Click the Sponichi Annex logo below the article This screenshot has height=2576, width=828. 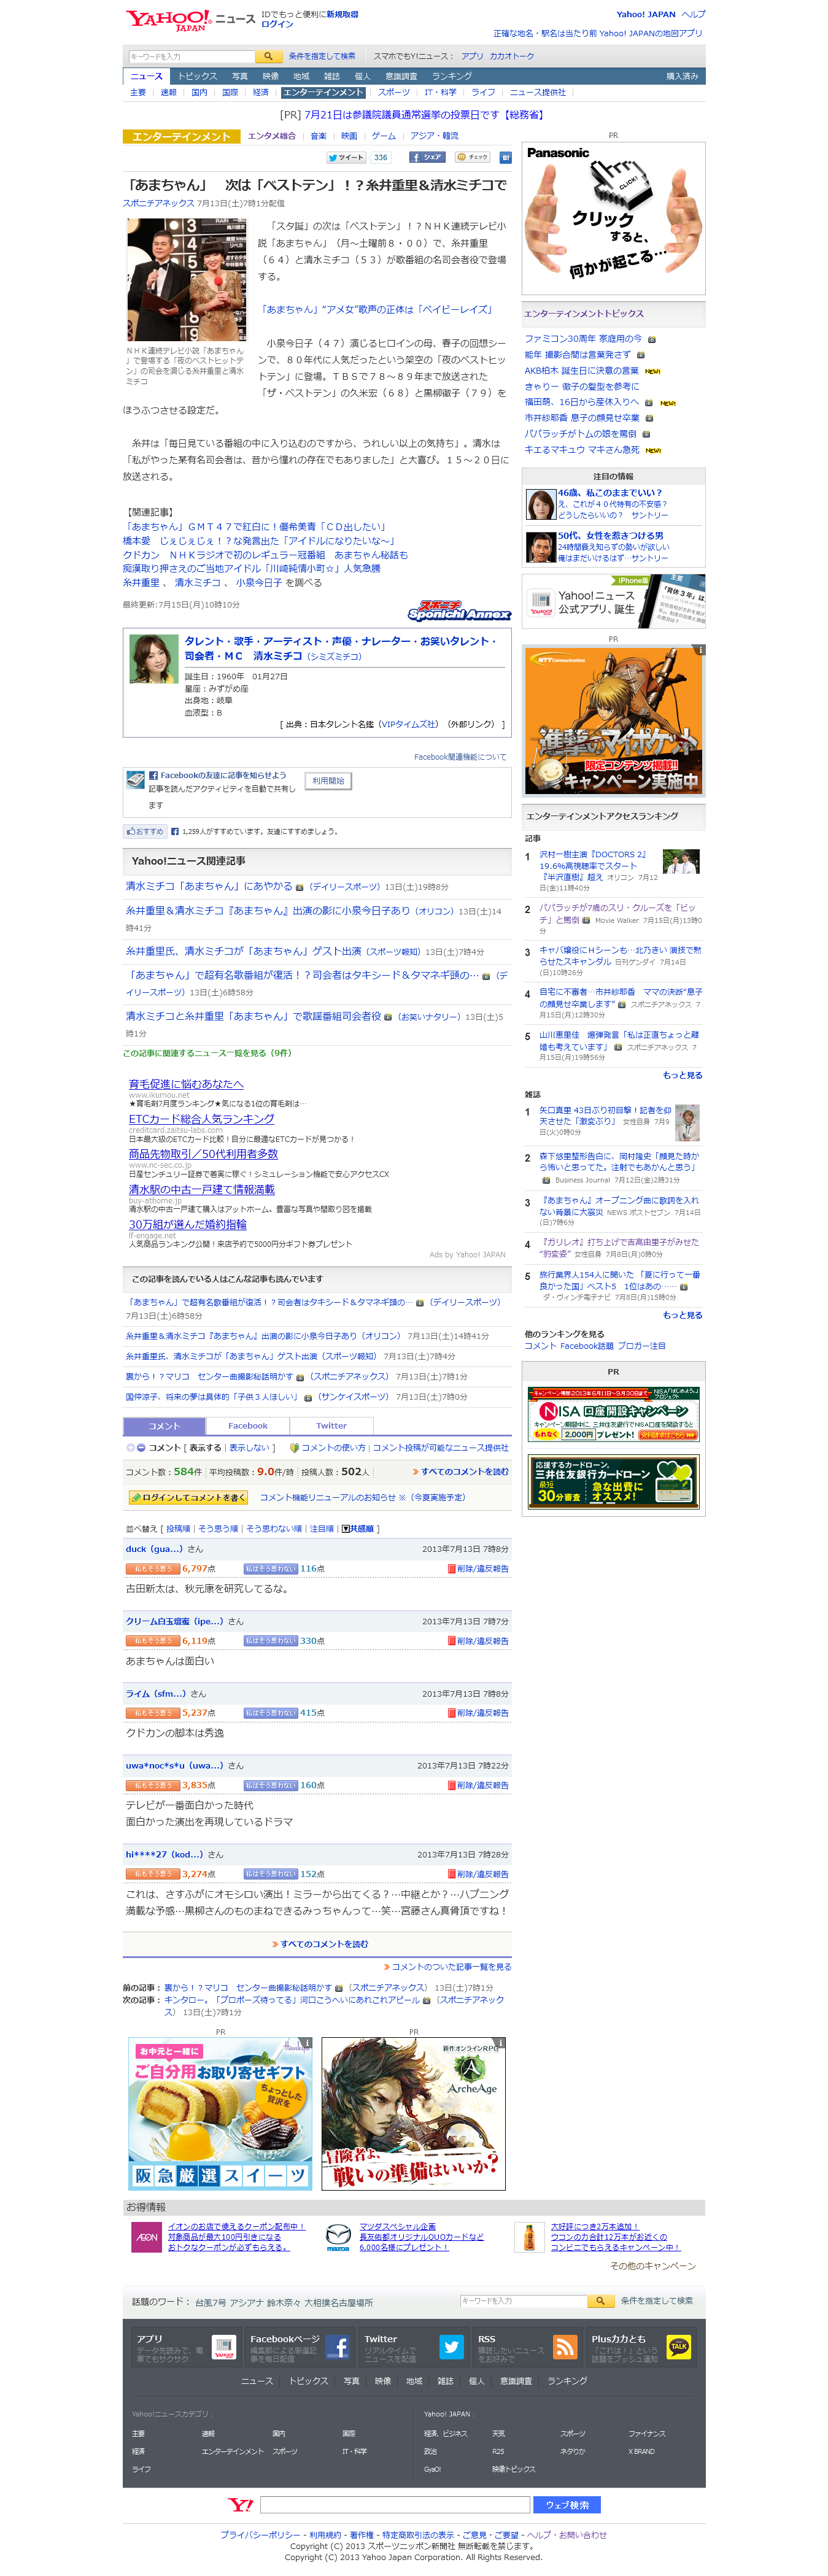[459, 611]
